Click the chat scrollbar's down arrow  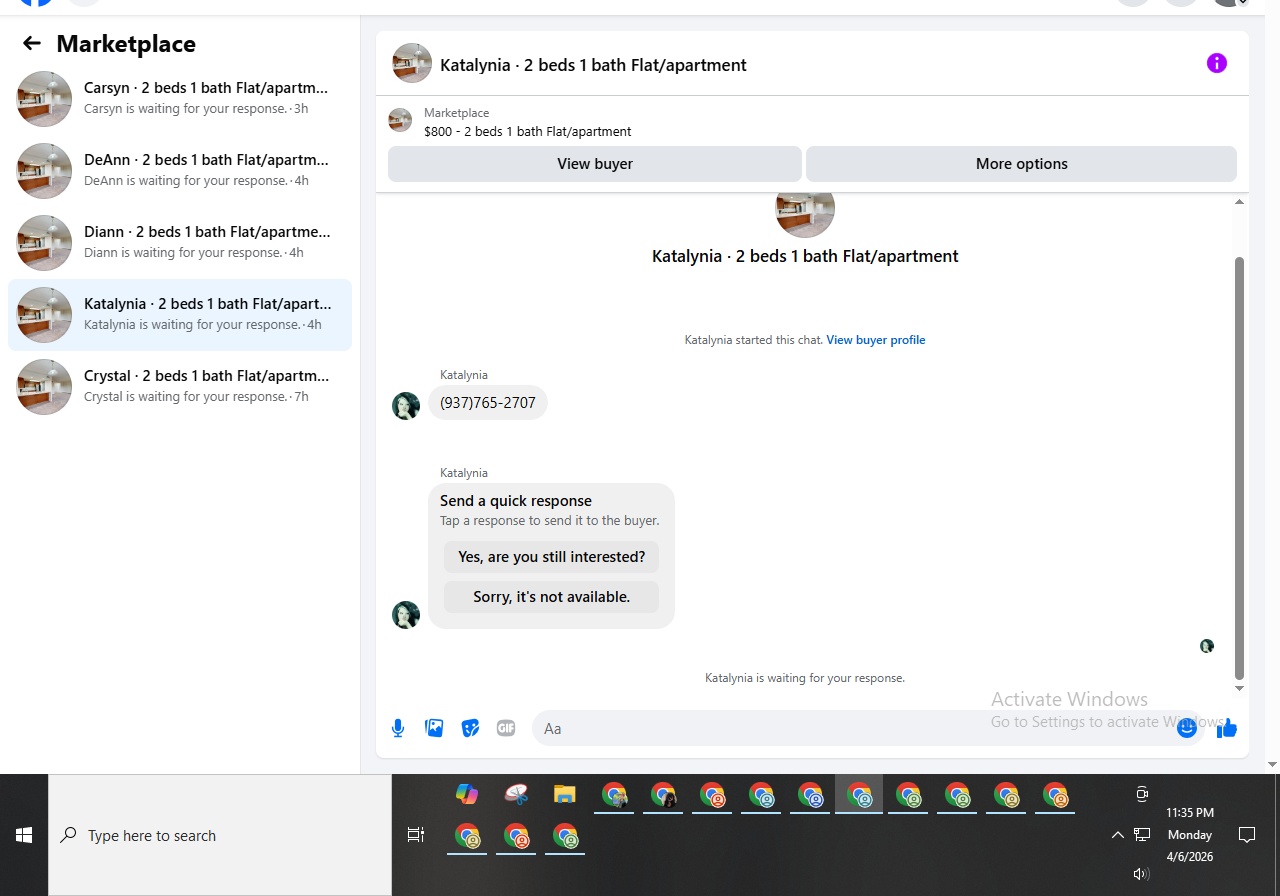point(1239,688)
